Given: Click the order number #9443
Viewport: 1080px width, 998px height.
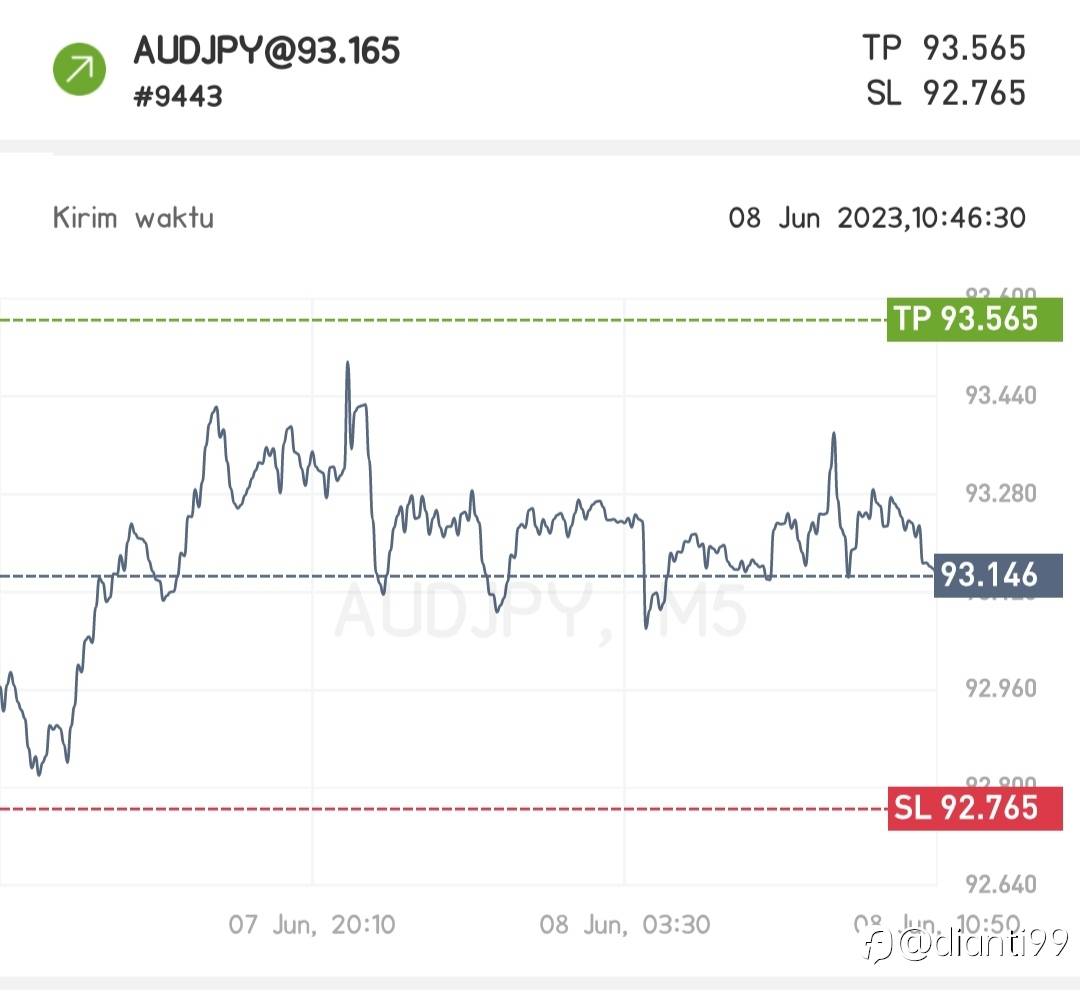Looking at the screenshot, I should pos(178,97).
